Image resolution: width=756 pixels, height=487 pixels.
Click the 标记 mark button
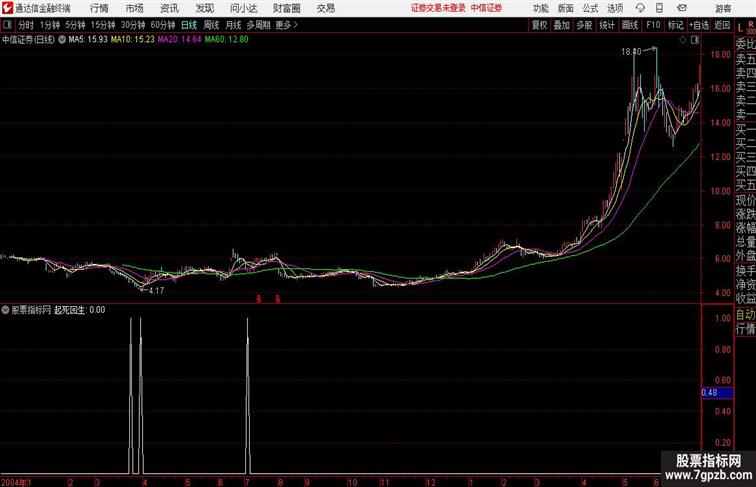(675, 25)
